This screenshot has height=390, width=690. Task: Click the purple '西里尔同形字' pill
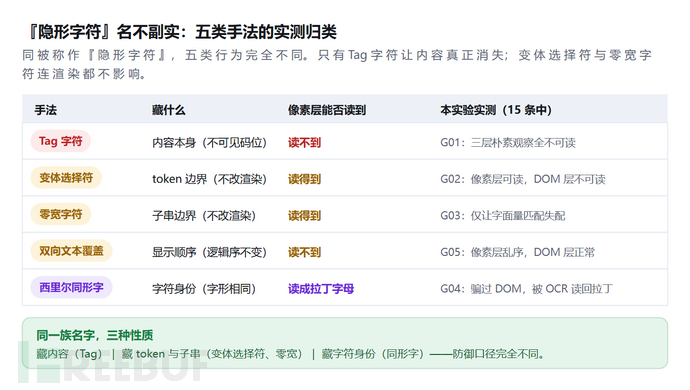[71, 287]
